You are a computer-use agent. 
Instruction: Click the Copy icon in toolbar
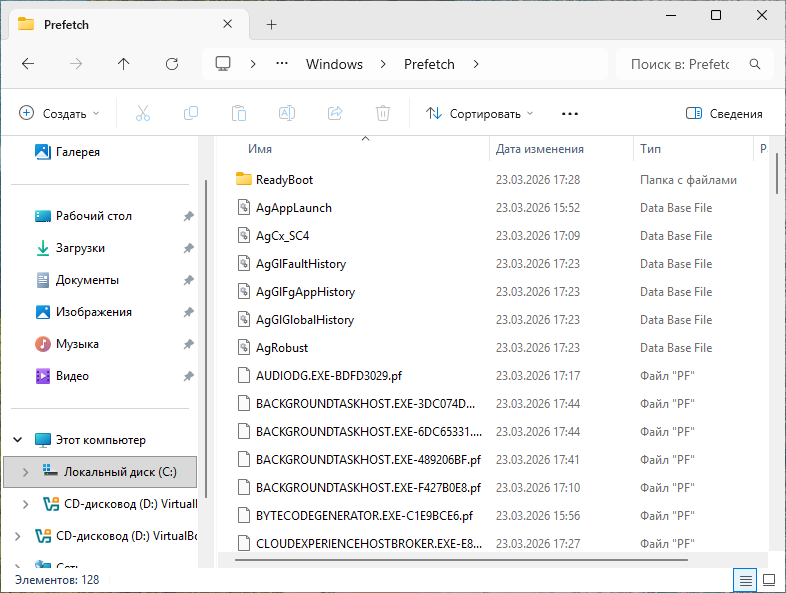(190, 113)
